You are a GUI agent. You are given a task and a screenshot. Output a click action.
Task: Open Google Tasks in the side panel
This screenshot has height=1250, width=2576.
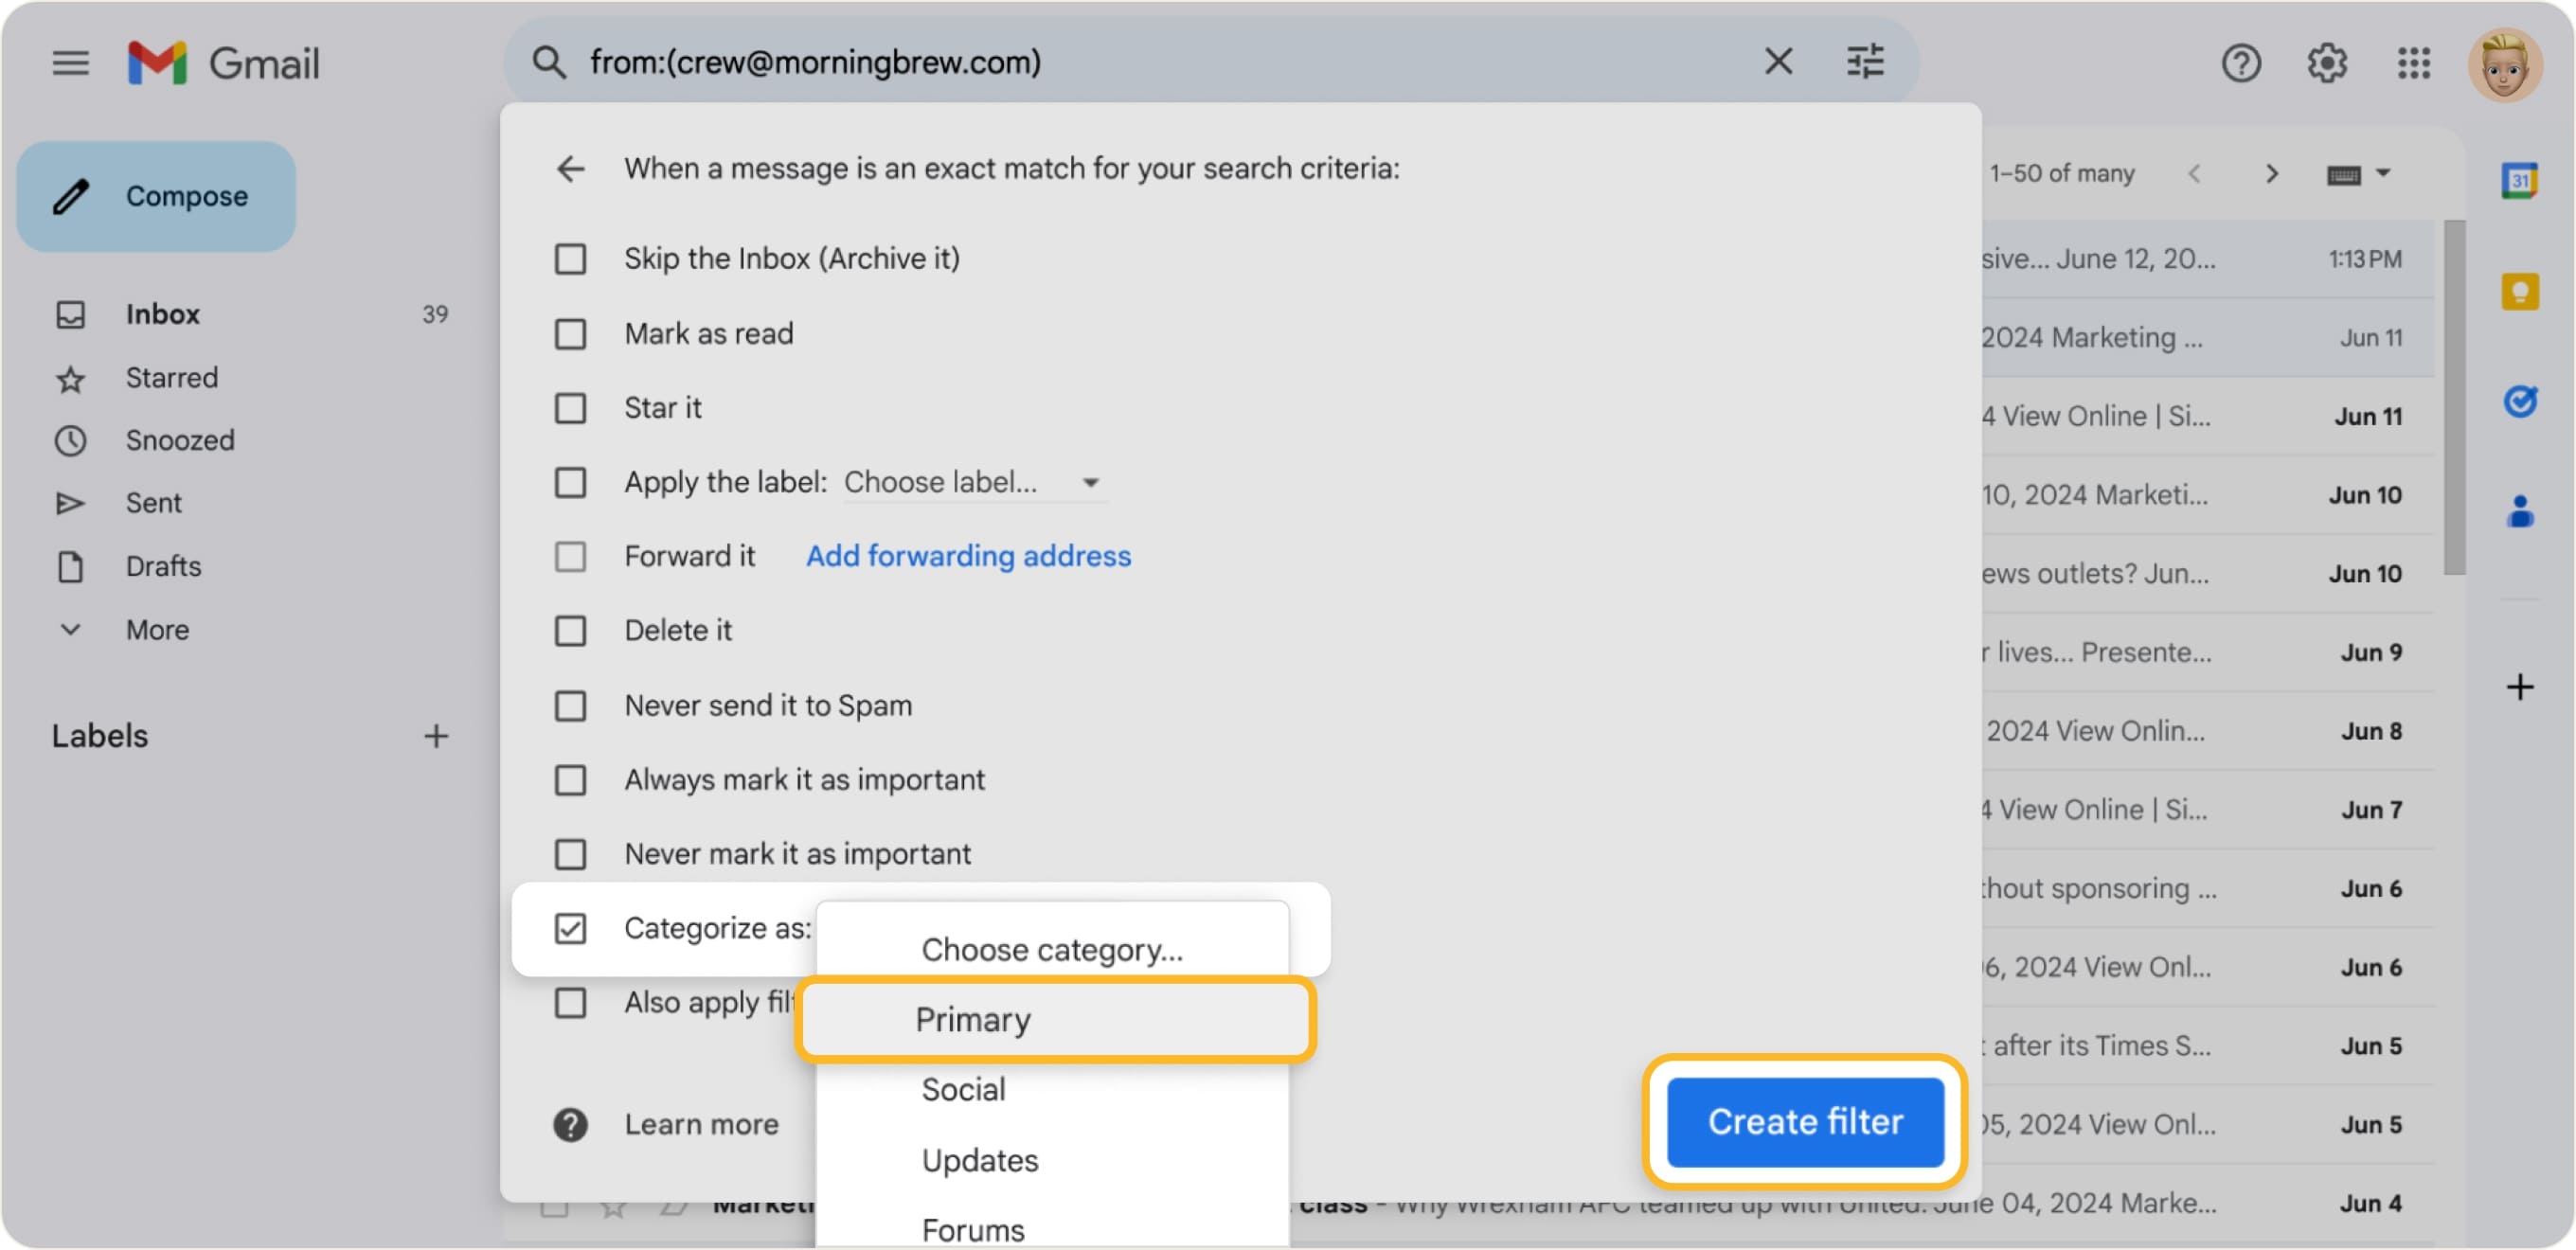click(x=2521, y=401)
